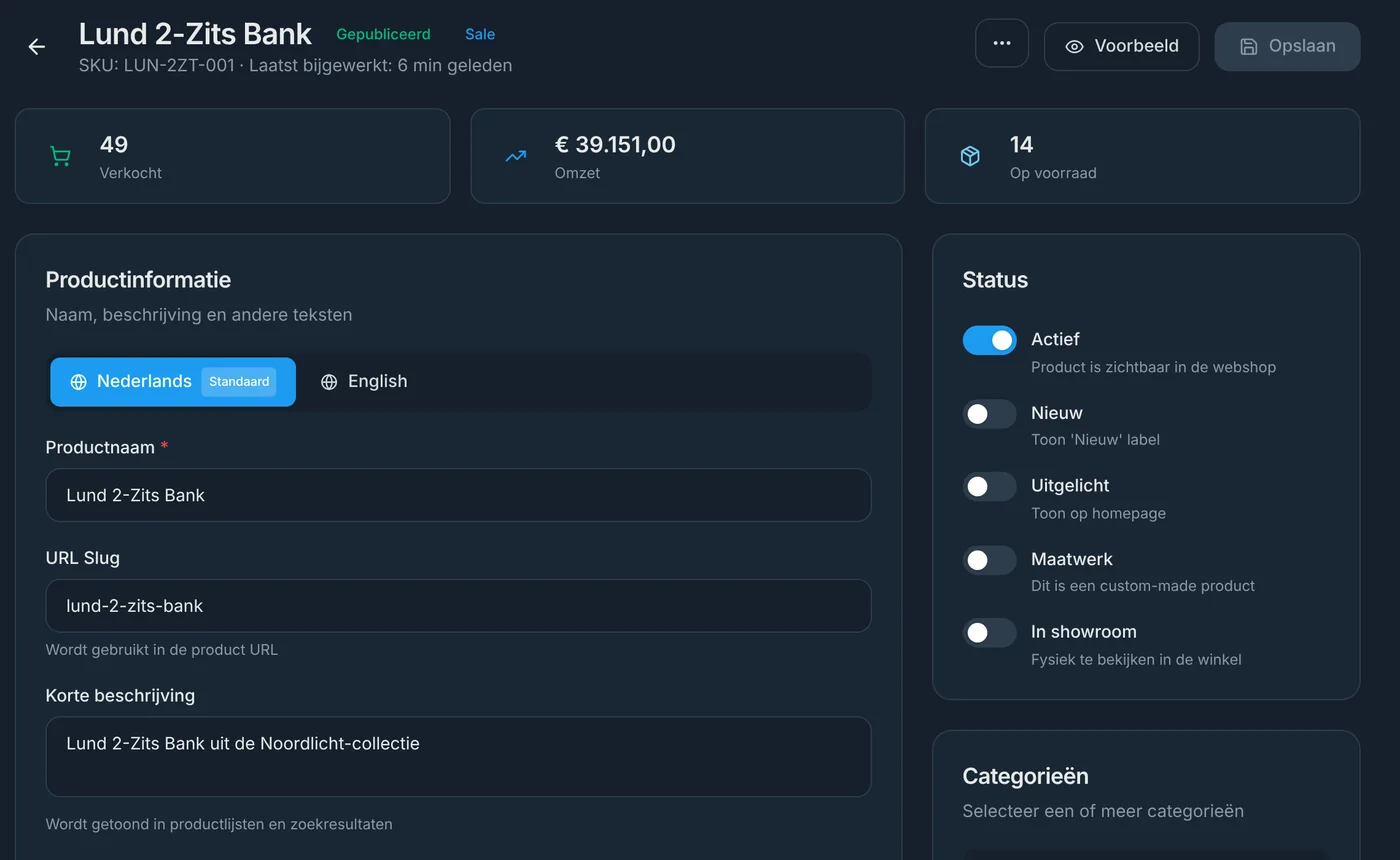Click the 14 Op voorraad value
The image size is (1400, 860).
[x=1021, y=145]
